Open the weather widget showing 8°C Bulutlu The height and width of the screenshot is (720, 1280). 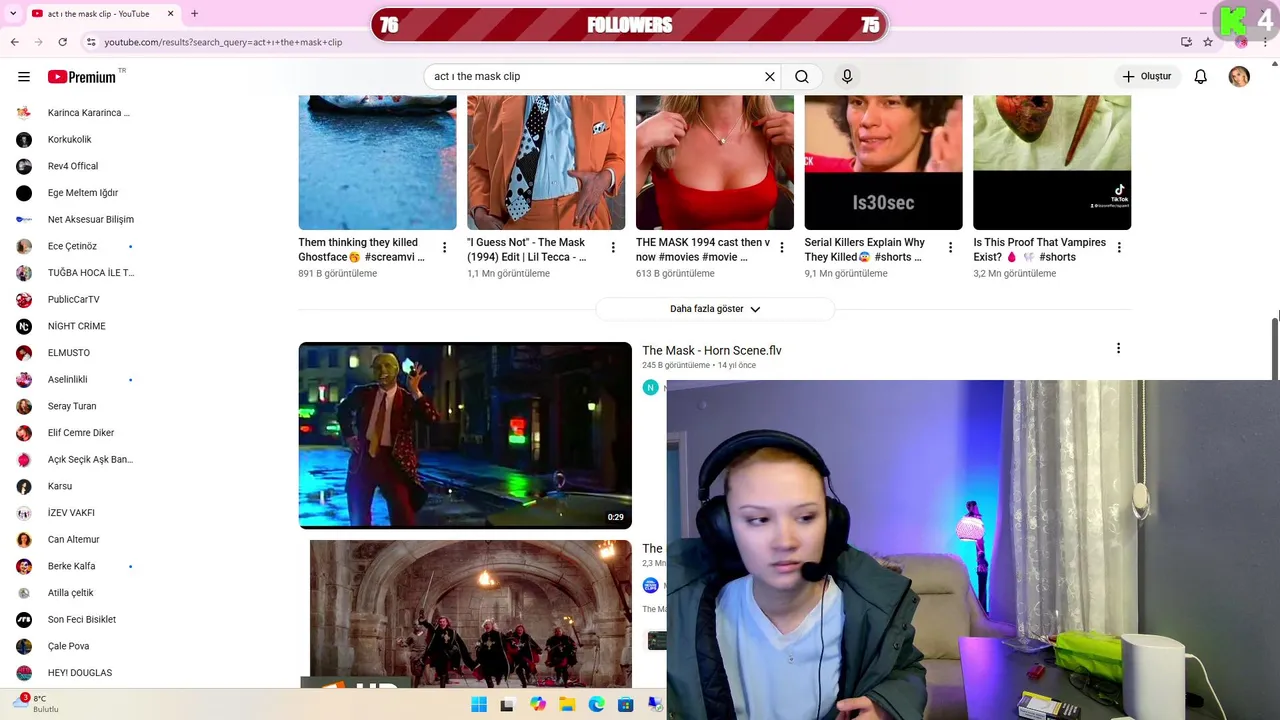click(37, 704)
